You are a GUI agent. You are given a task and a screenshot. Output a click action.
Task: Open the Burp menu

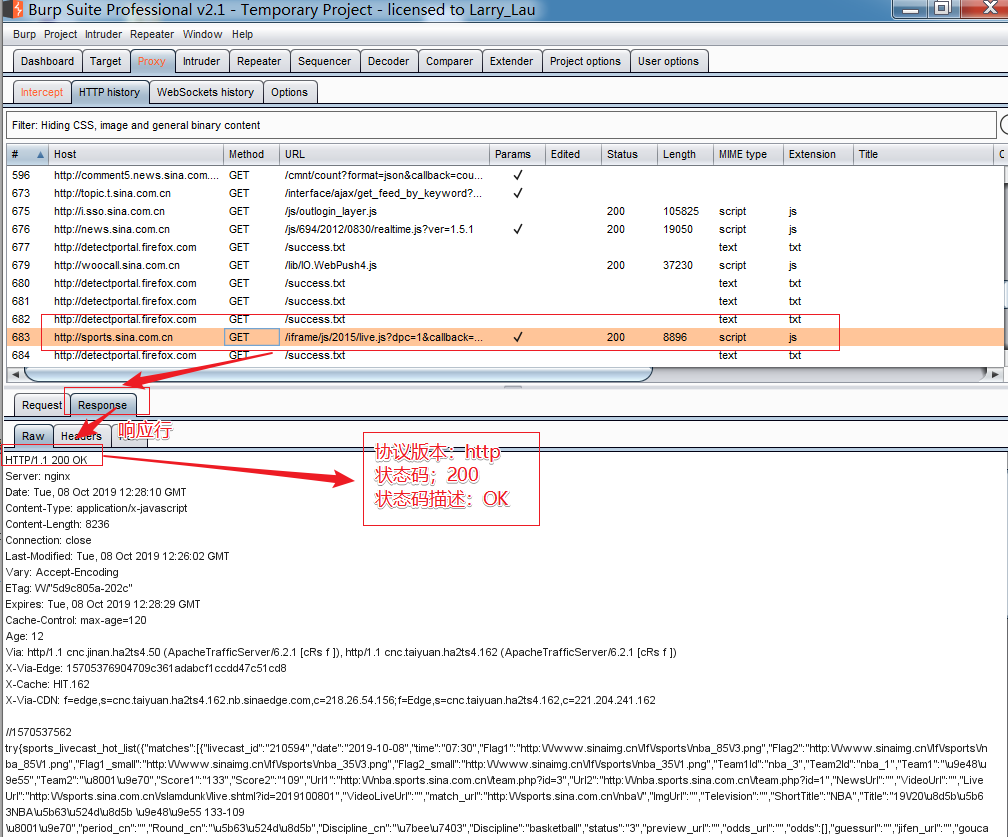pos(24,35)
